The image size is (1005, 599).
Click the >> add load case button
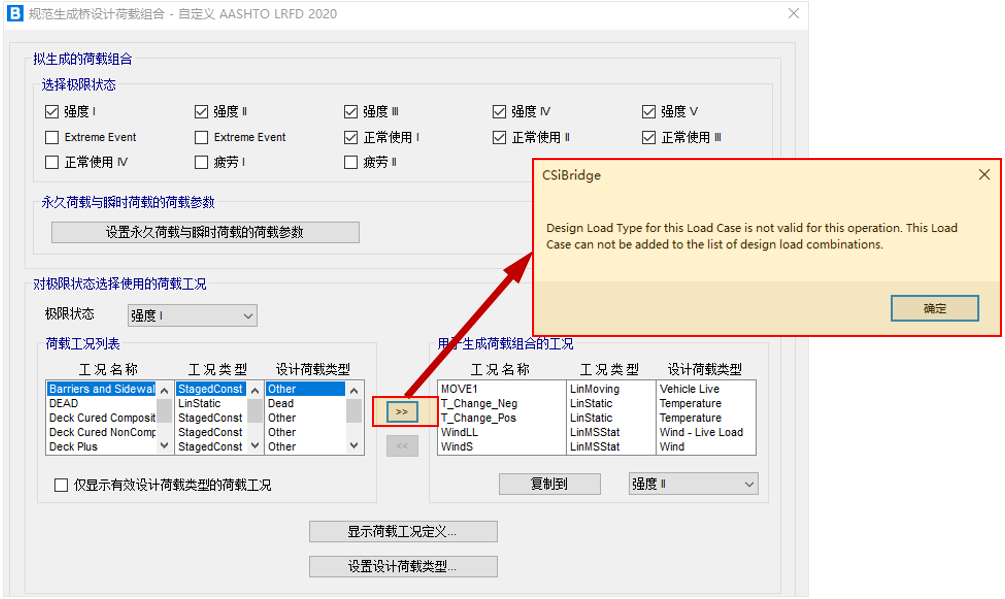402,411
